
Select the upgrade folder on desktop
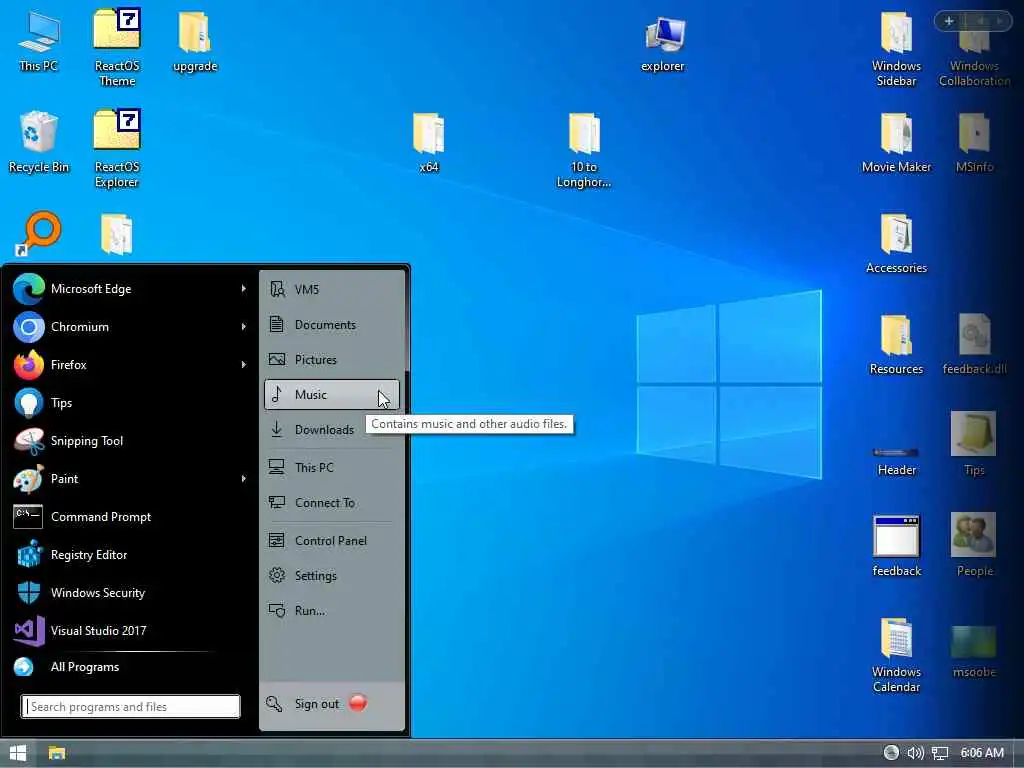[195, 42]
